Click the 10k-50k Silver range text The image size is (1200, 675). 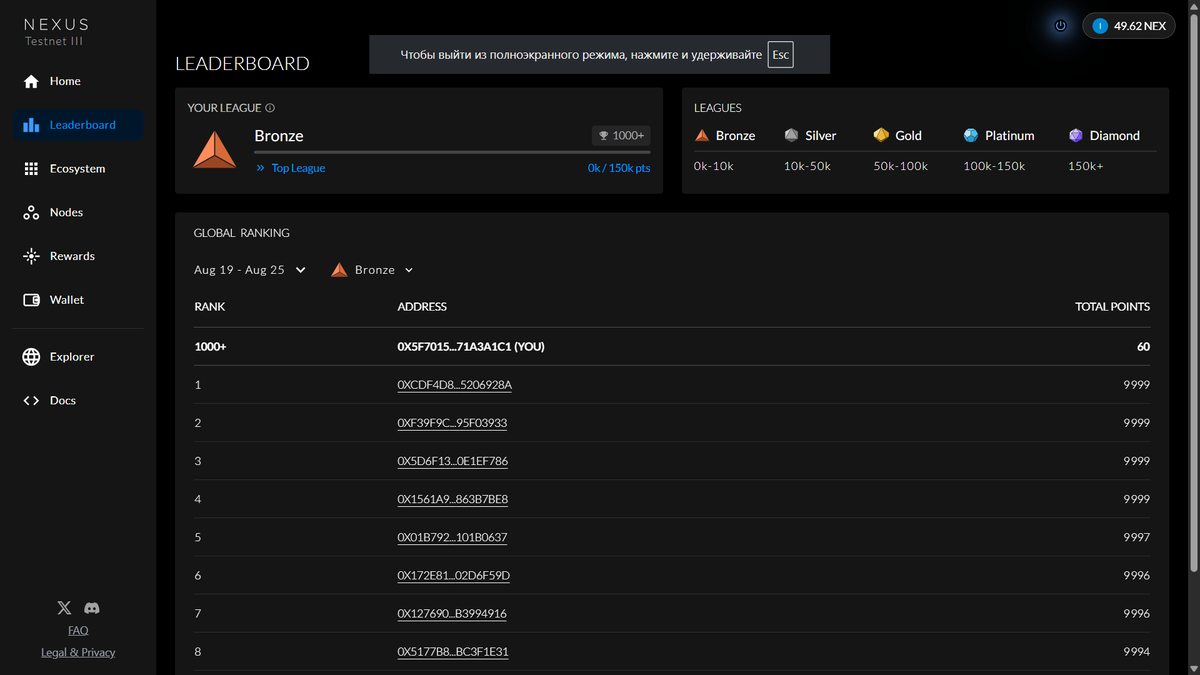[807, 166]
